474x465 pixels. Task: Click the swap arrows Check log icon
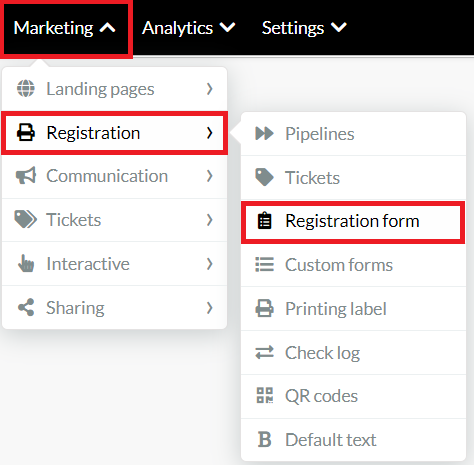click(x=265, y=352)
